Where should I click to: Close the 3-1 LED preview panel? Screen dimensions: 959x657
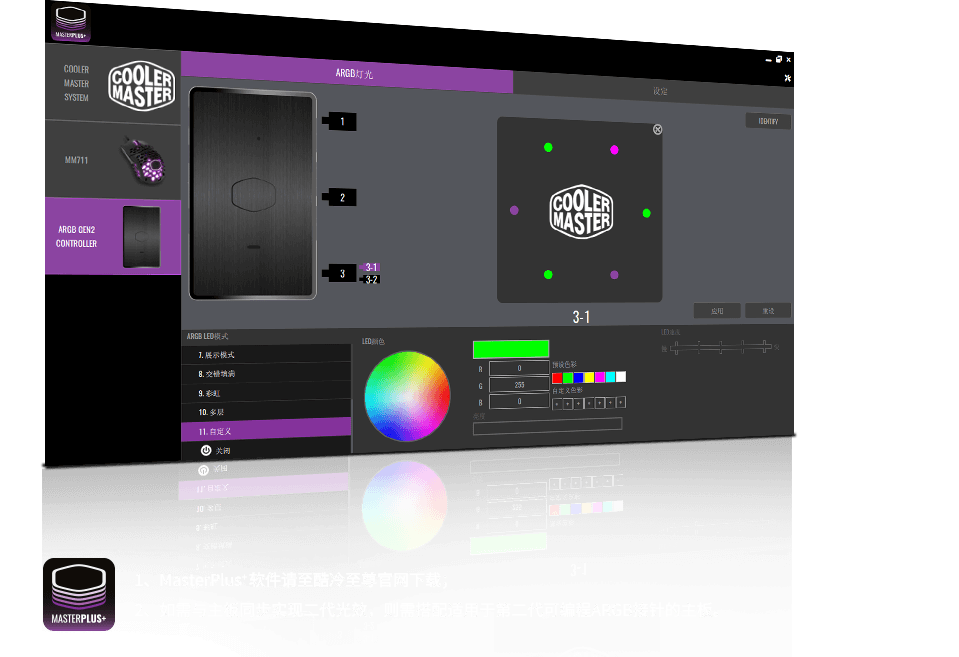657,129
